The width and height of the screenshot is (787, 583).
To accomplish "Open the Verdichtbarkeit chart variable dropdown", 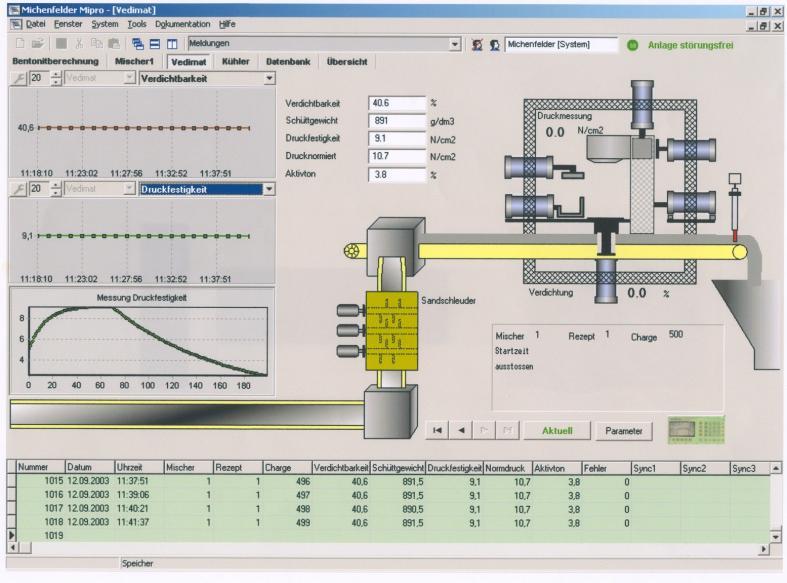I will point(270,78).
